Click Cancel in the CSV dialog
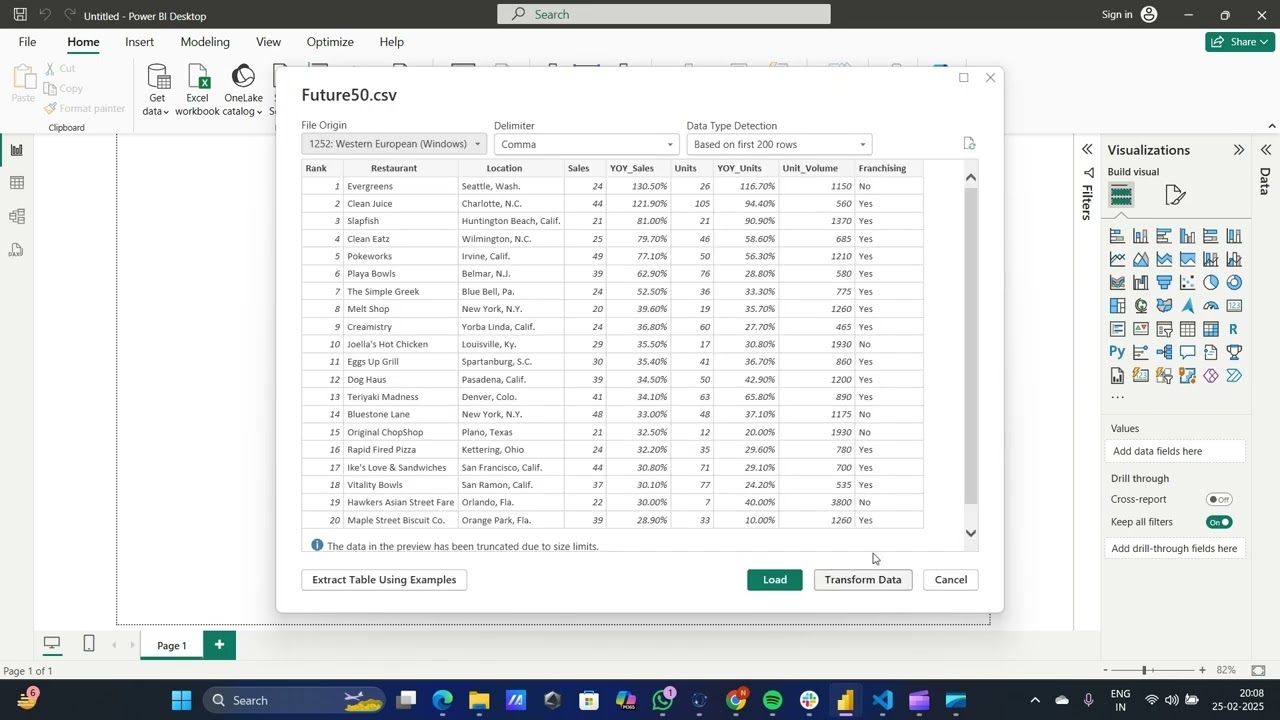Image resolution: width=1280 pixels, height=720 pixels. click(951, 580)
